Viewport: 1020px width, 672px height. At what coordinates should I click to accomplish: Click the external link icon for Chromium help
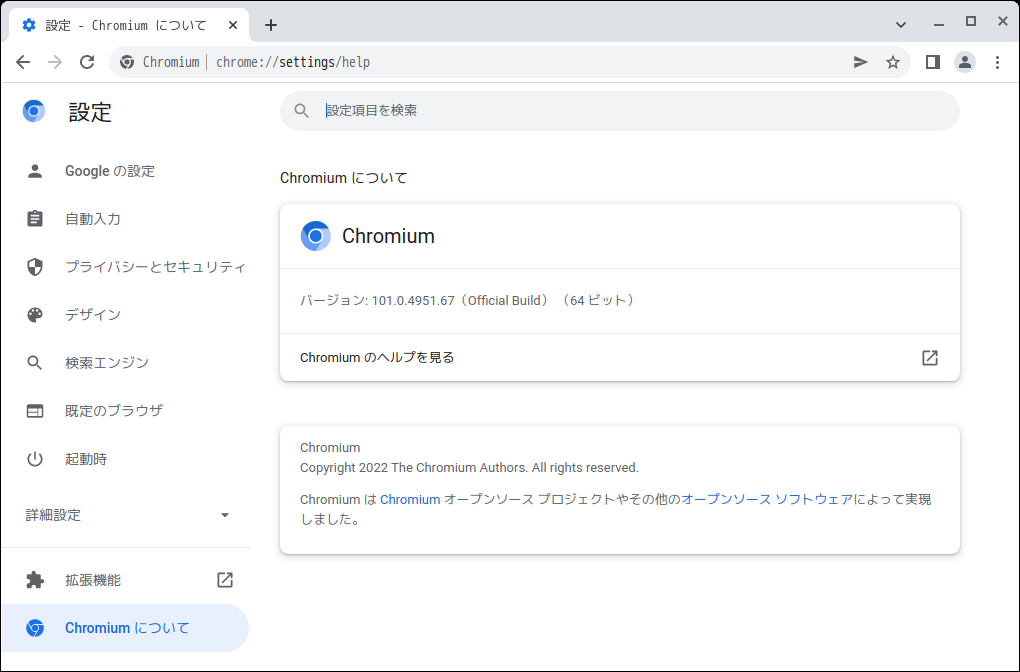[930, 358]
